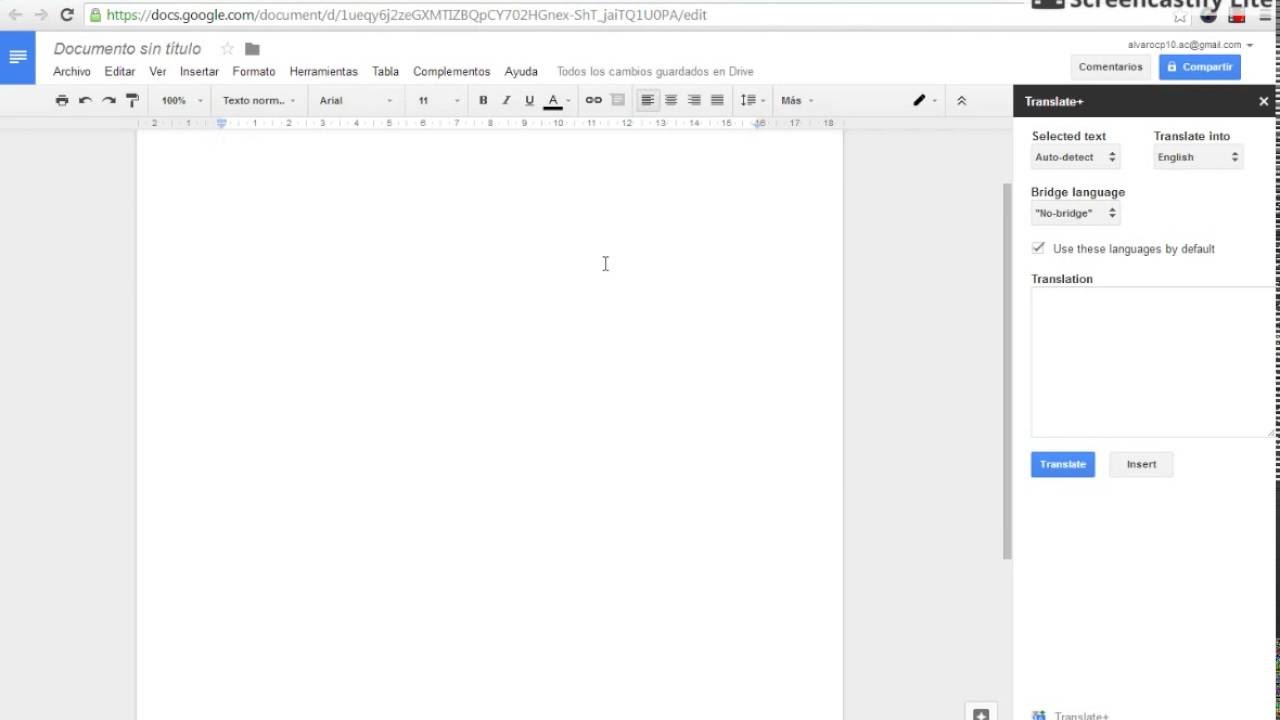Click the Print icon in the toolbar

(62, 100)
